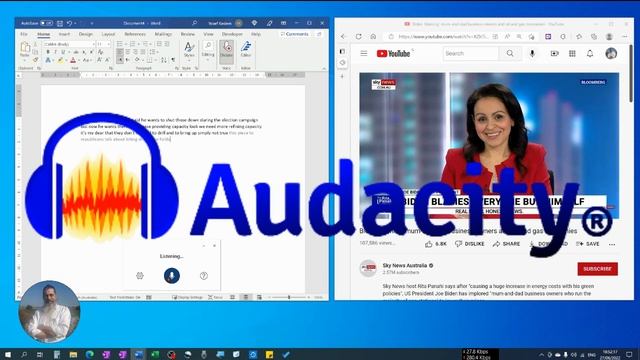Toggle Italic formatting in Word
Screen dimensions: 640x360
click(x=56, y=52)
